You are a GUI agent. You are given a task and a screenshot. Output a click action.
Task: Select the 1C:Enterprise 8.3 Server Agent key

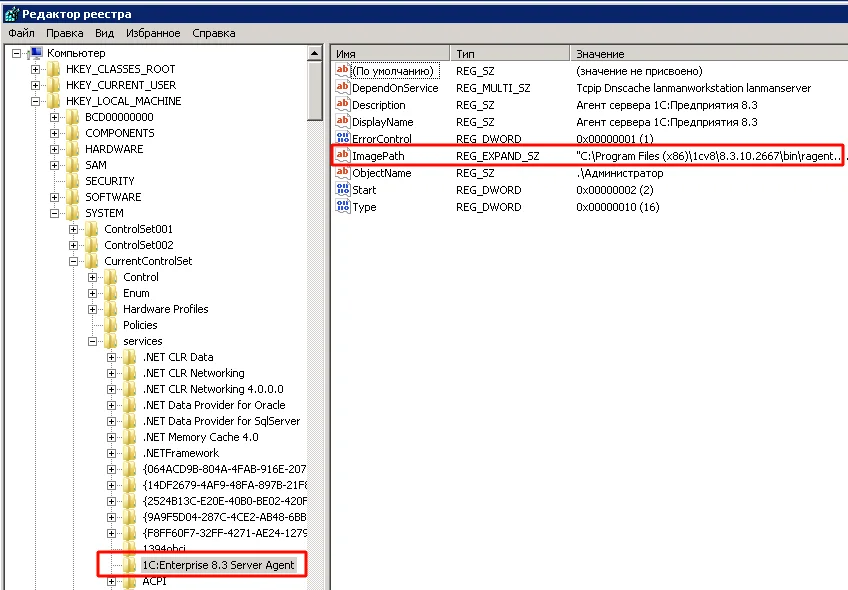point(217,565)
